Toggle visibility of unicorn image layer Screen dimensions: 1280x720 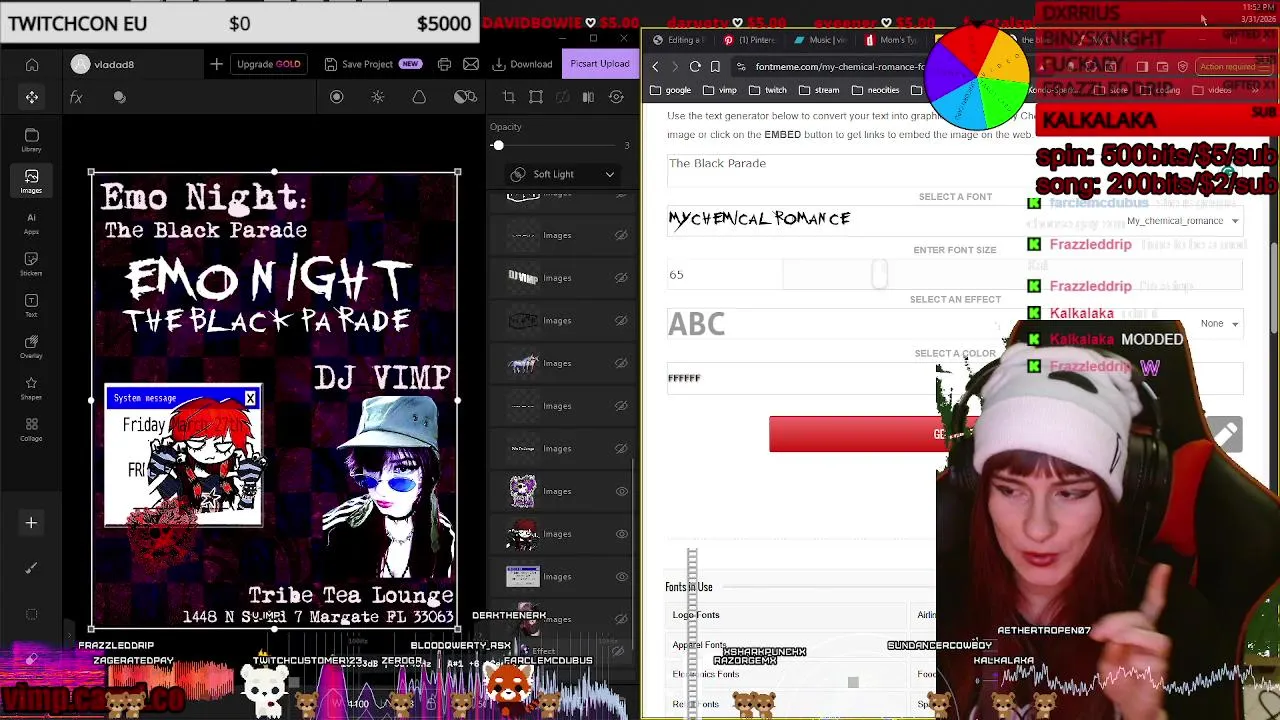(x=621, y=363)
